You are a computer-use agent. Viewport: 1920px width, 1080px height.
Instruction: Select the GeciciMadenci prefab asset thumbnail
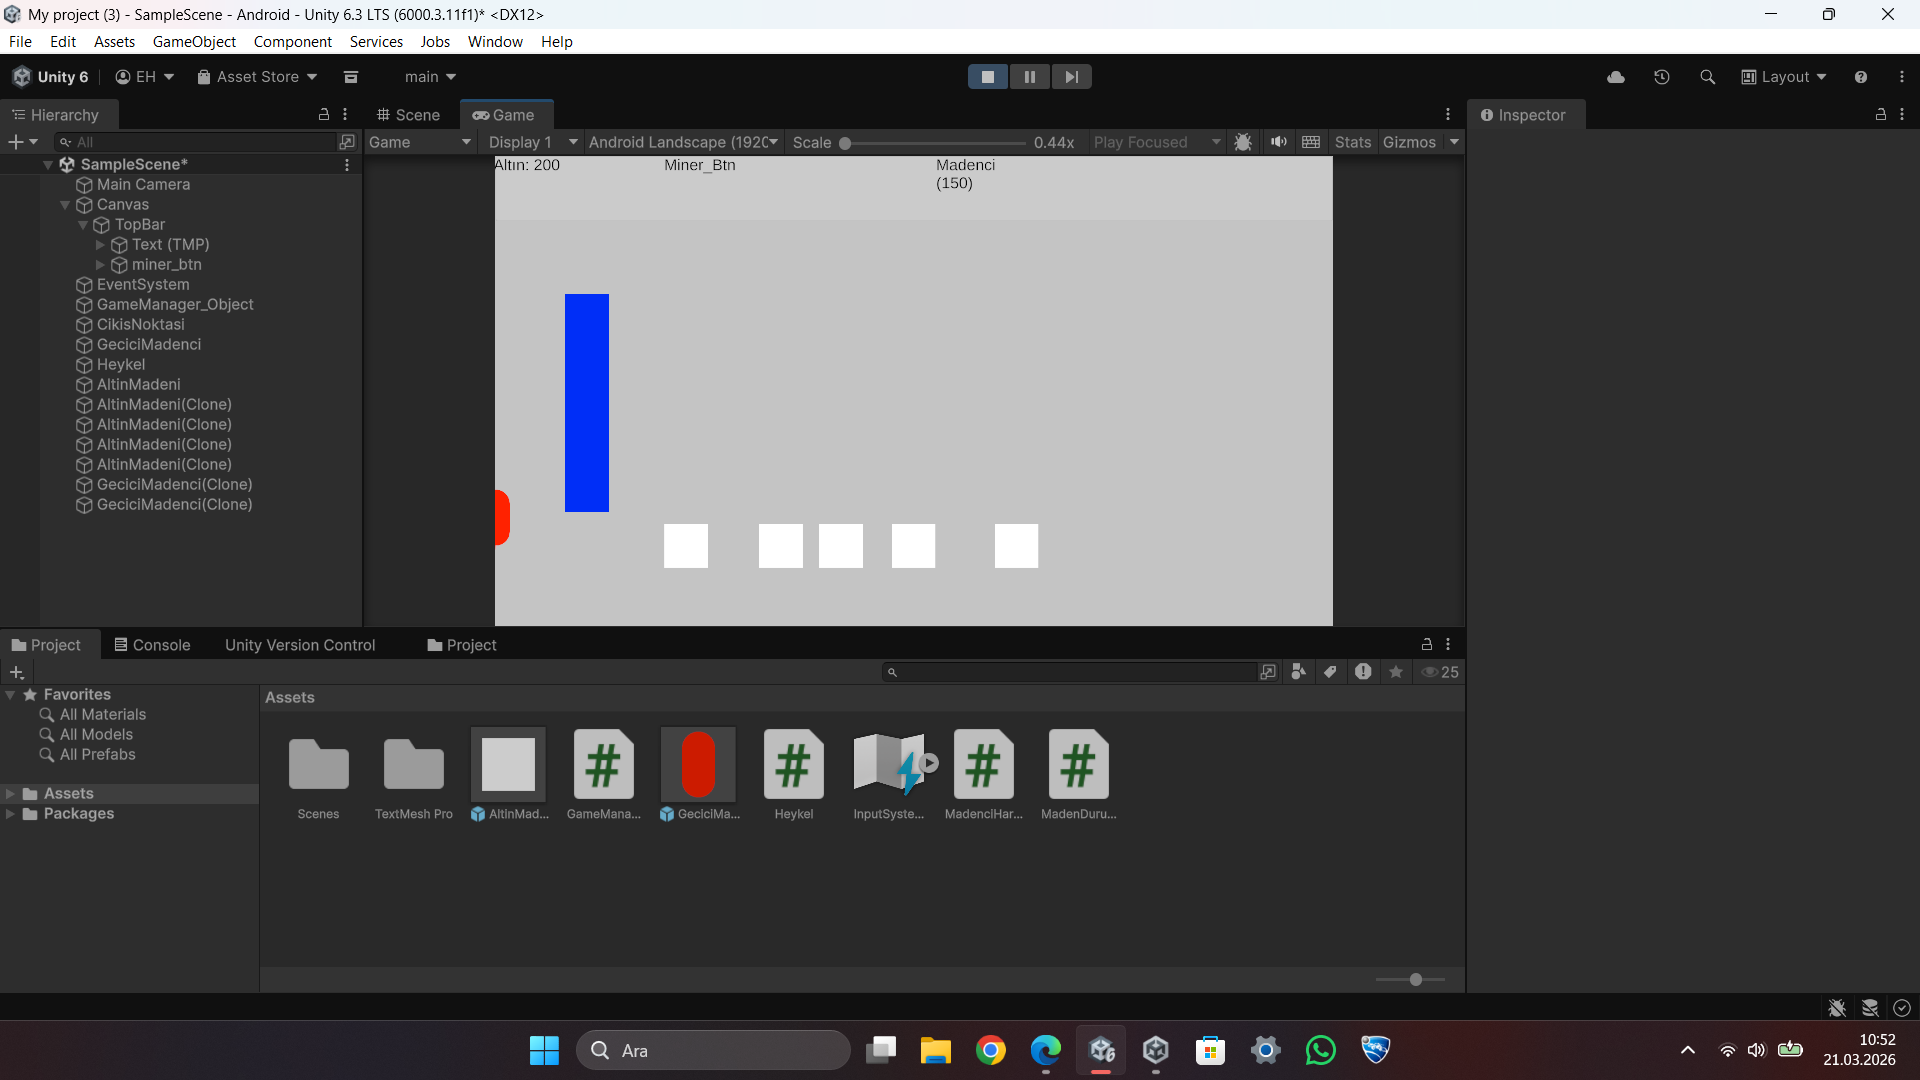pyautogui.click(x=698, y=765)
